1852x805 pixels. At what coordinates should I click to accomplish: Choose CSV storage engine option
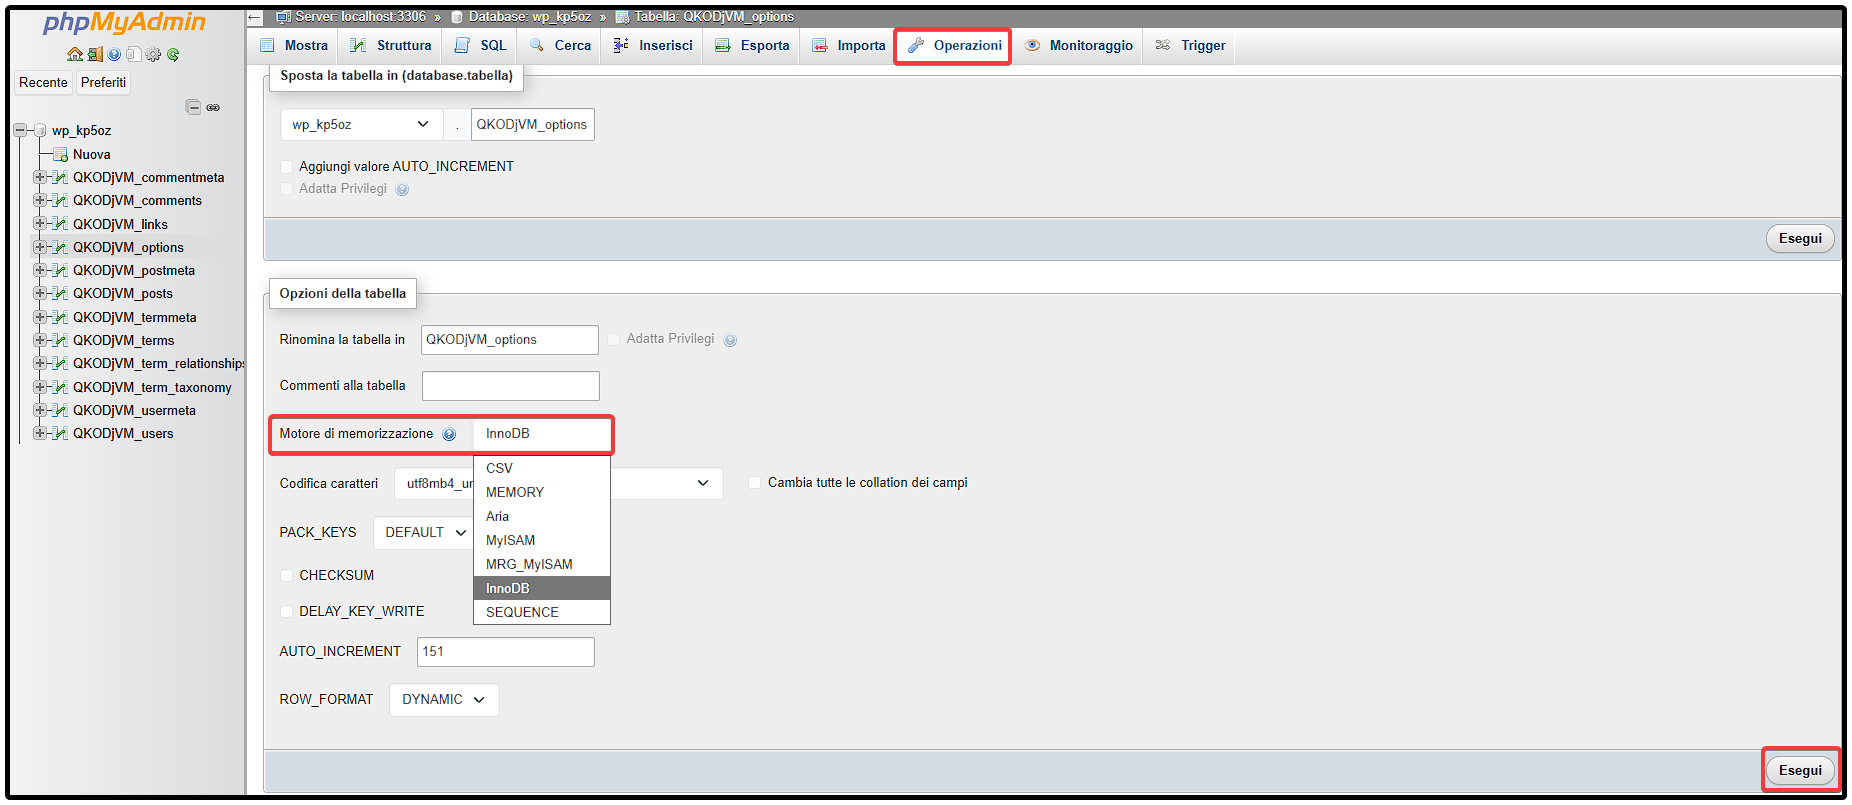(x=541, y=468)
